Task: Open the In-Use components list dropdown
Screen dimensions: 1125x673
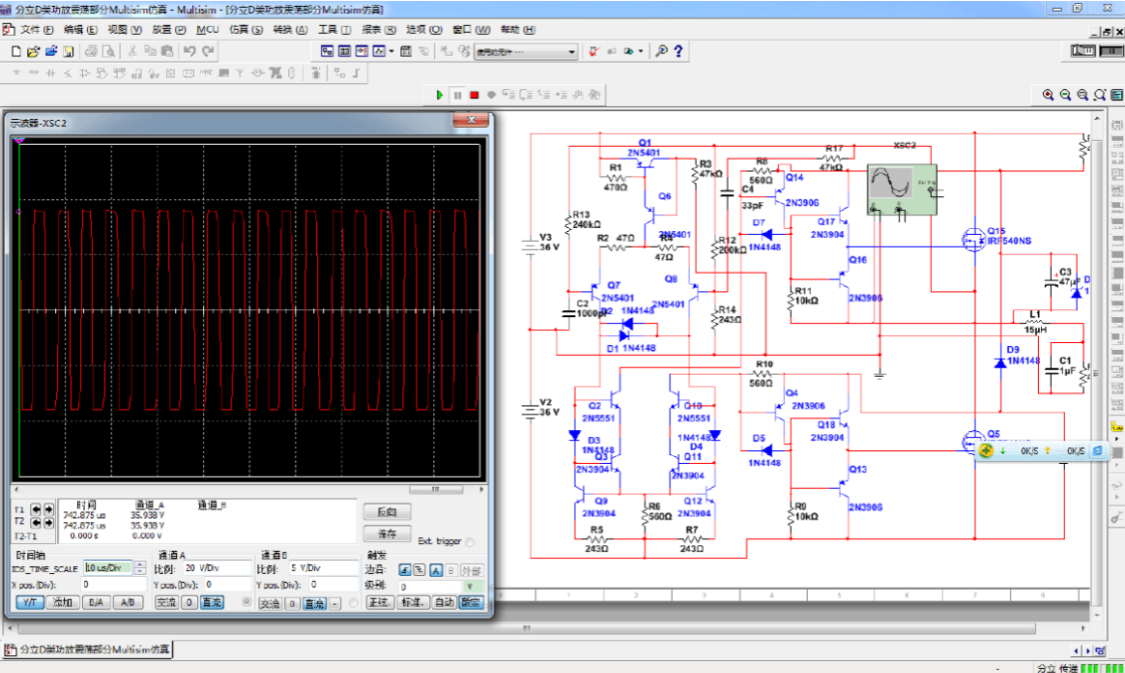Action: (572, 52)
